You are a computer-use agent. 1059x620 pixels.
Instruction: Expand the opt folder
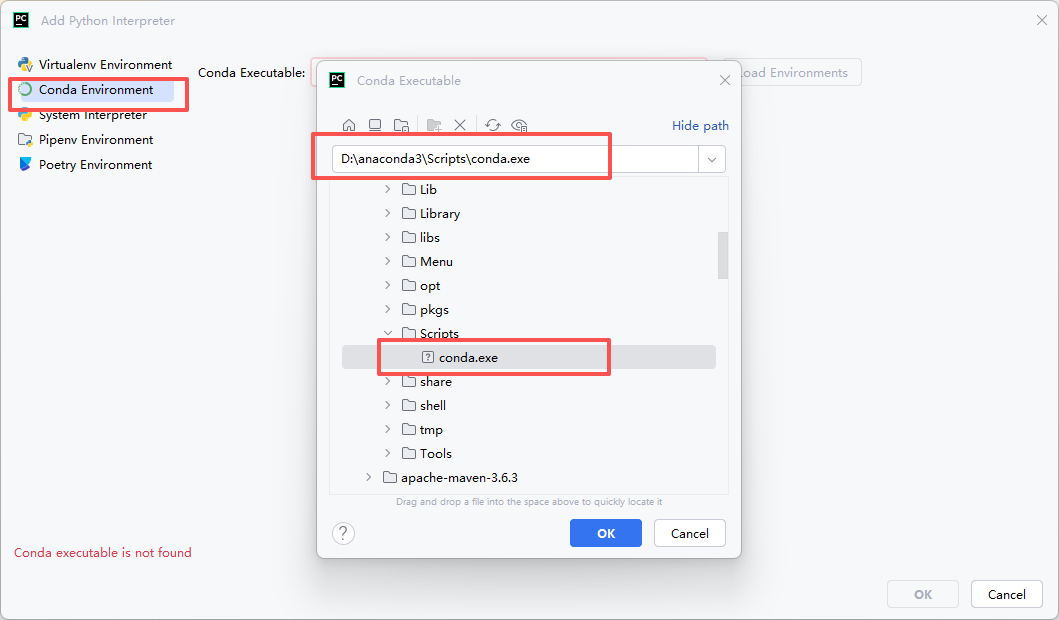[388, 285]
